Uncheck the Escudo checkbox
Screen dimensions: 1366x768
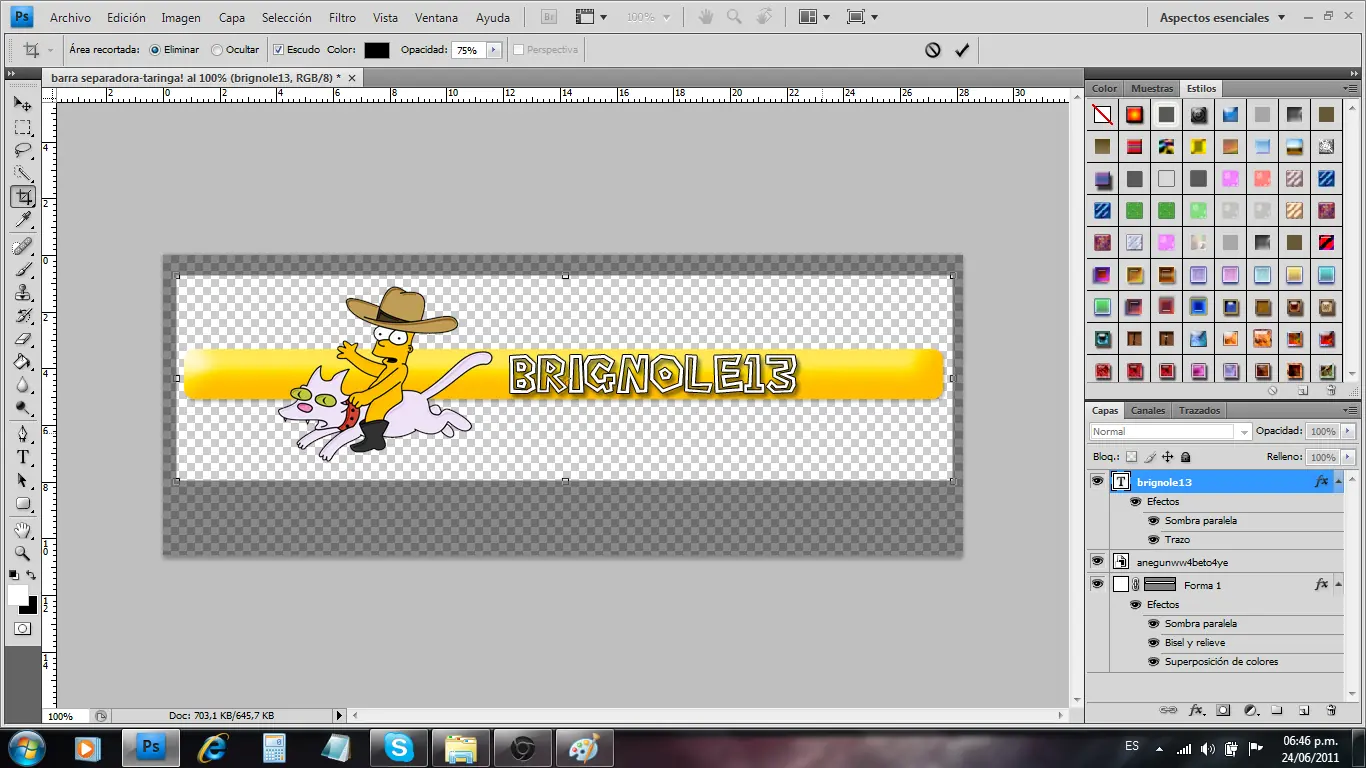click(x=279, y=50)
